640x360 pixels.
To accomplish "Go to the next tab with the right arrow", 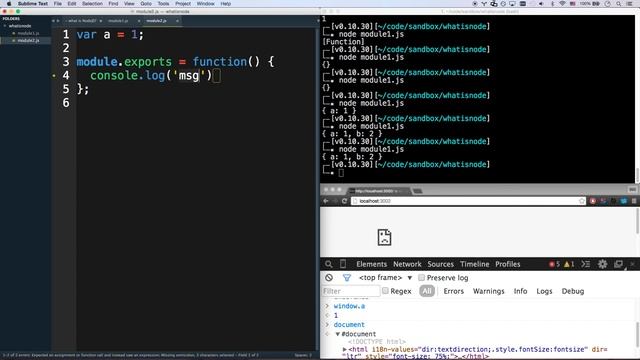I will coord(58,21).
